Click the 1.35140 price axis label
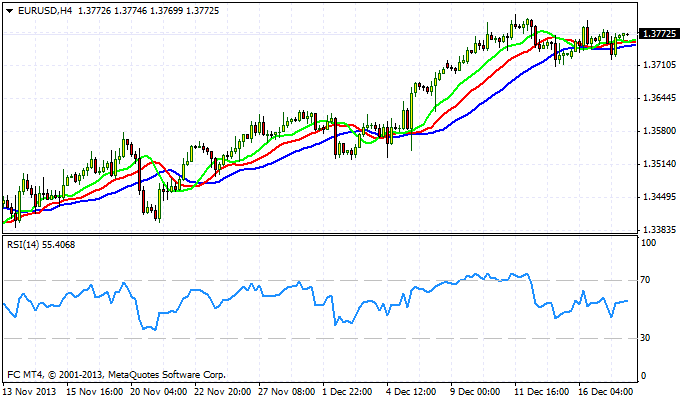Viewport: 680px width, 400px height. click(659, 164)
